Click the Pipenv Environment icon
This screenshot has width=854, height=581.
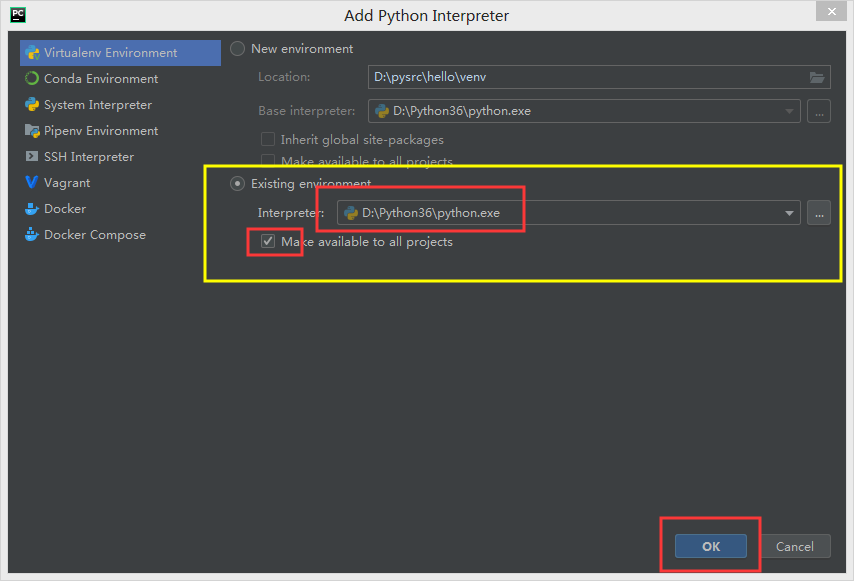[x=32, y=131]
